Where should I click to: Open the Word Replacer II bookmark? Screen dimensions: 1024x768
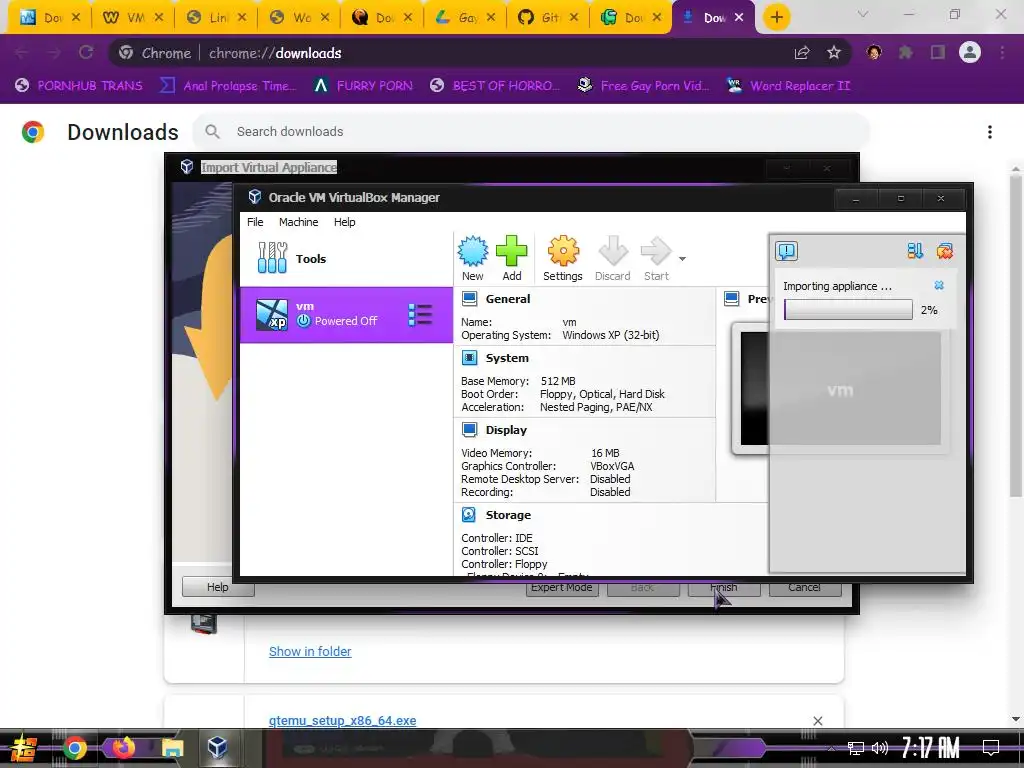pyautogui.click(x=789, y=86)
